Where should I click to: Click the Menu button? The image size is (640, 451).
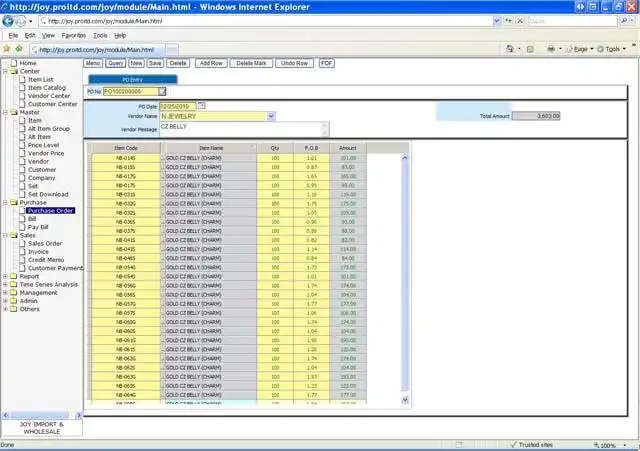pos(93,63)
